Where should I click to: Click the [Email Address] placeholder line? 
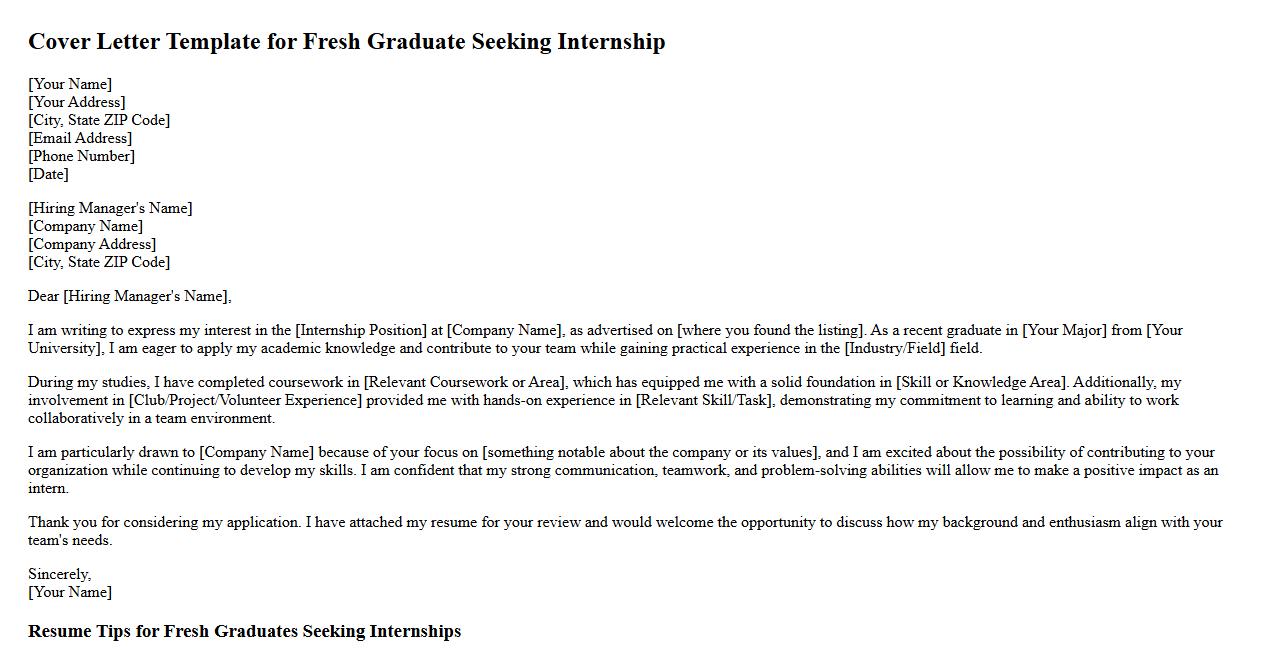[x=80, y=138]
